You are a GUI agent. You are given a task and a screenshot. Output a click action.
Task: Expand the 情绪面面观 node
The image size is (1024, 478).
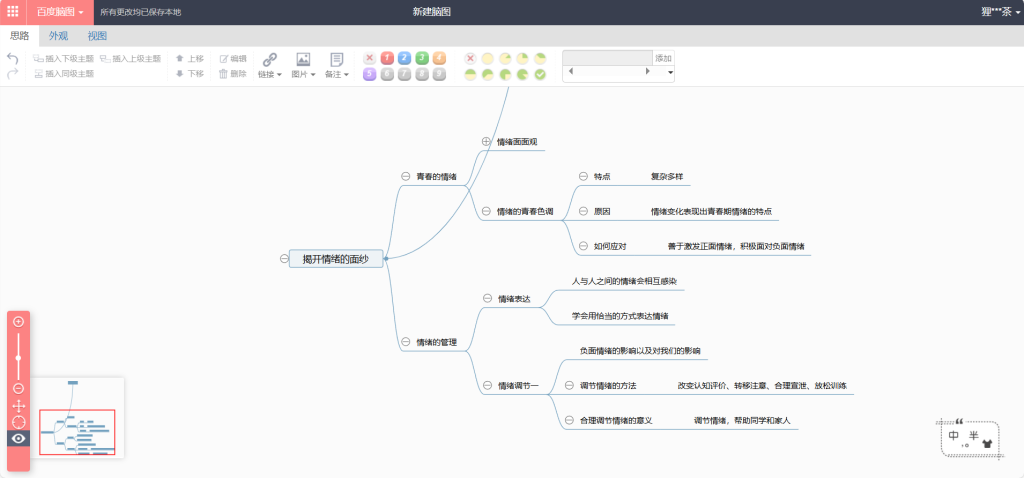486,141
